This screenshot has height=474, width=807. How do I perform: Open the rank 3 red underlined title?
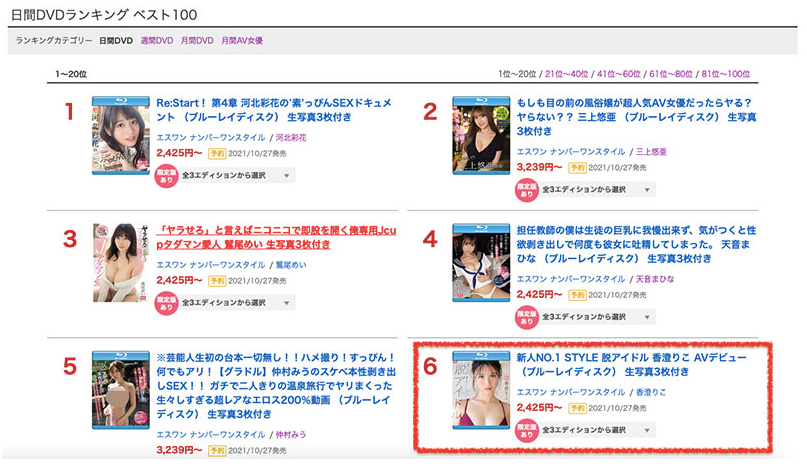coord(276,237)
